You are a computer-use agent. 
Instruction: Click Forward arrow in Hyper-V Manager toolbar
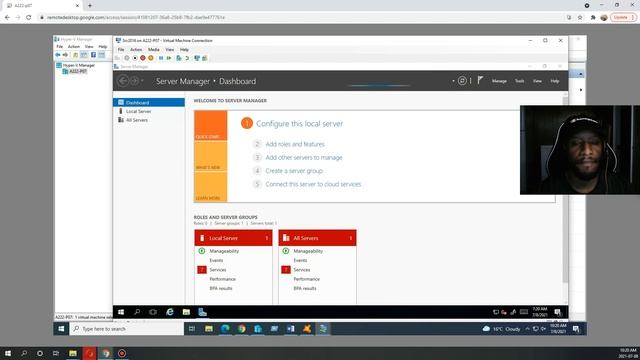pyautogui.click(x=65, y=55)
